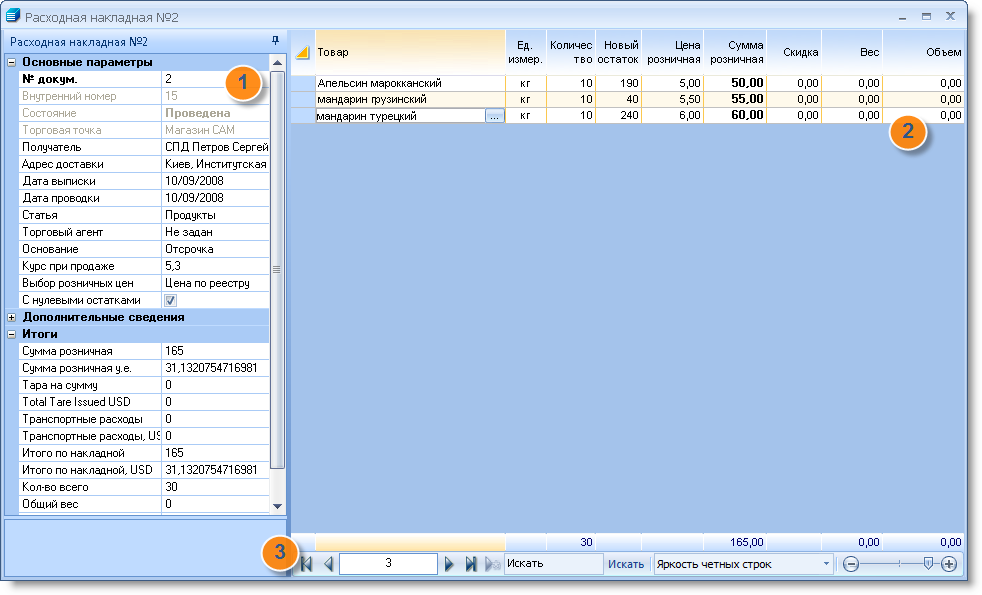Click the properties panel scroll down arrow
The image size is (982, 595).
click(x=277, y=506)
